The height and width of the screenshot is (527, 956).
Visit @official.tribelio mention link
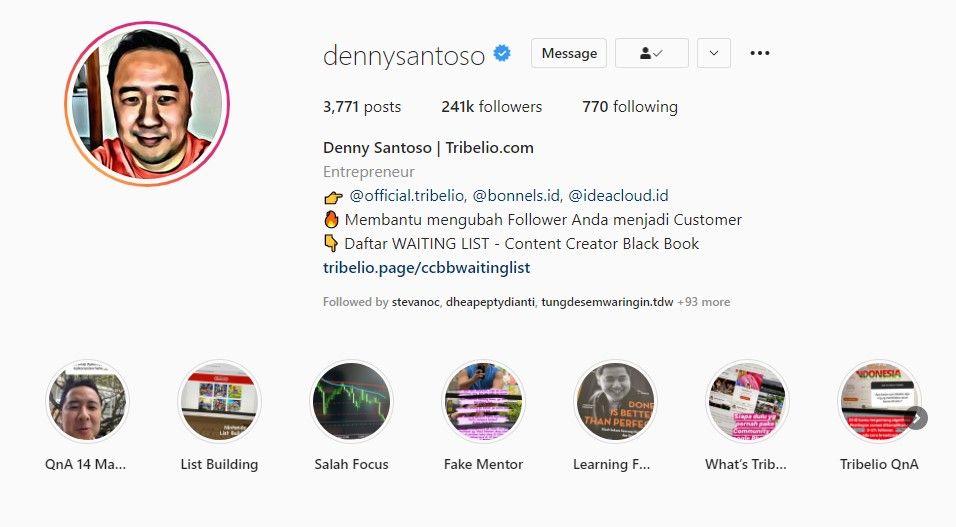click(x=408, y=196)
